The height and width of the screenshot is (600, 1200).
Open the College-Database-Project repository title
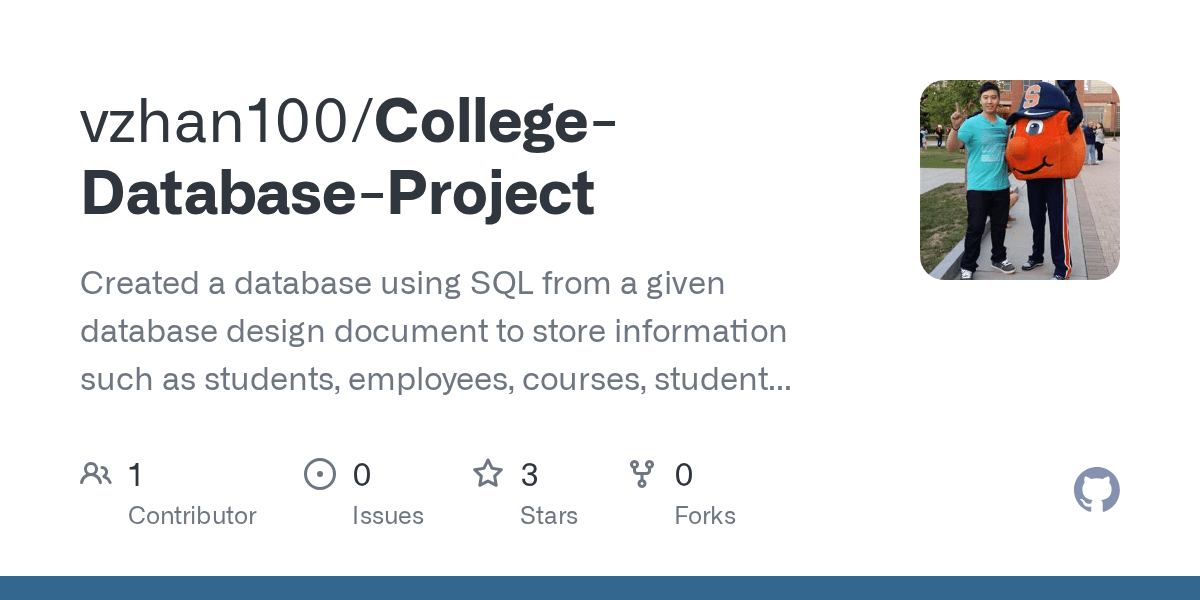(340, 193)
